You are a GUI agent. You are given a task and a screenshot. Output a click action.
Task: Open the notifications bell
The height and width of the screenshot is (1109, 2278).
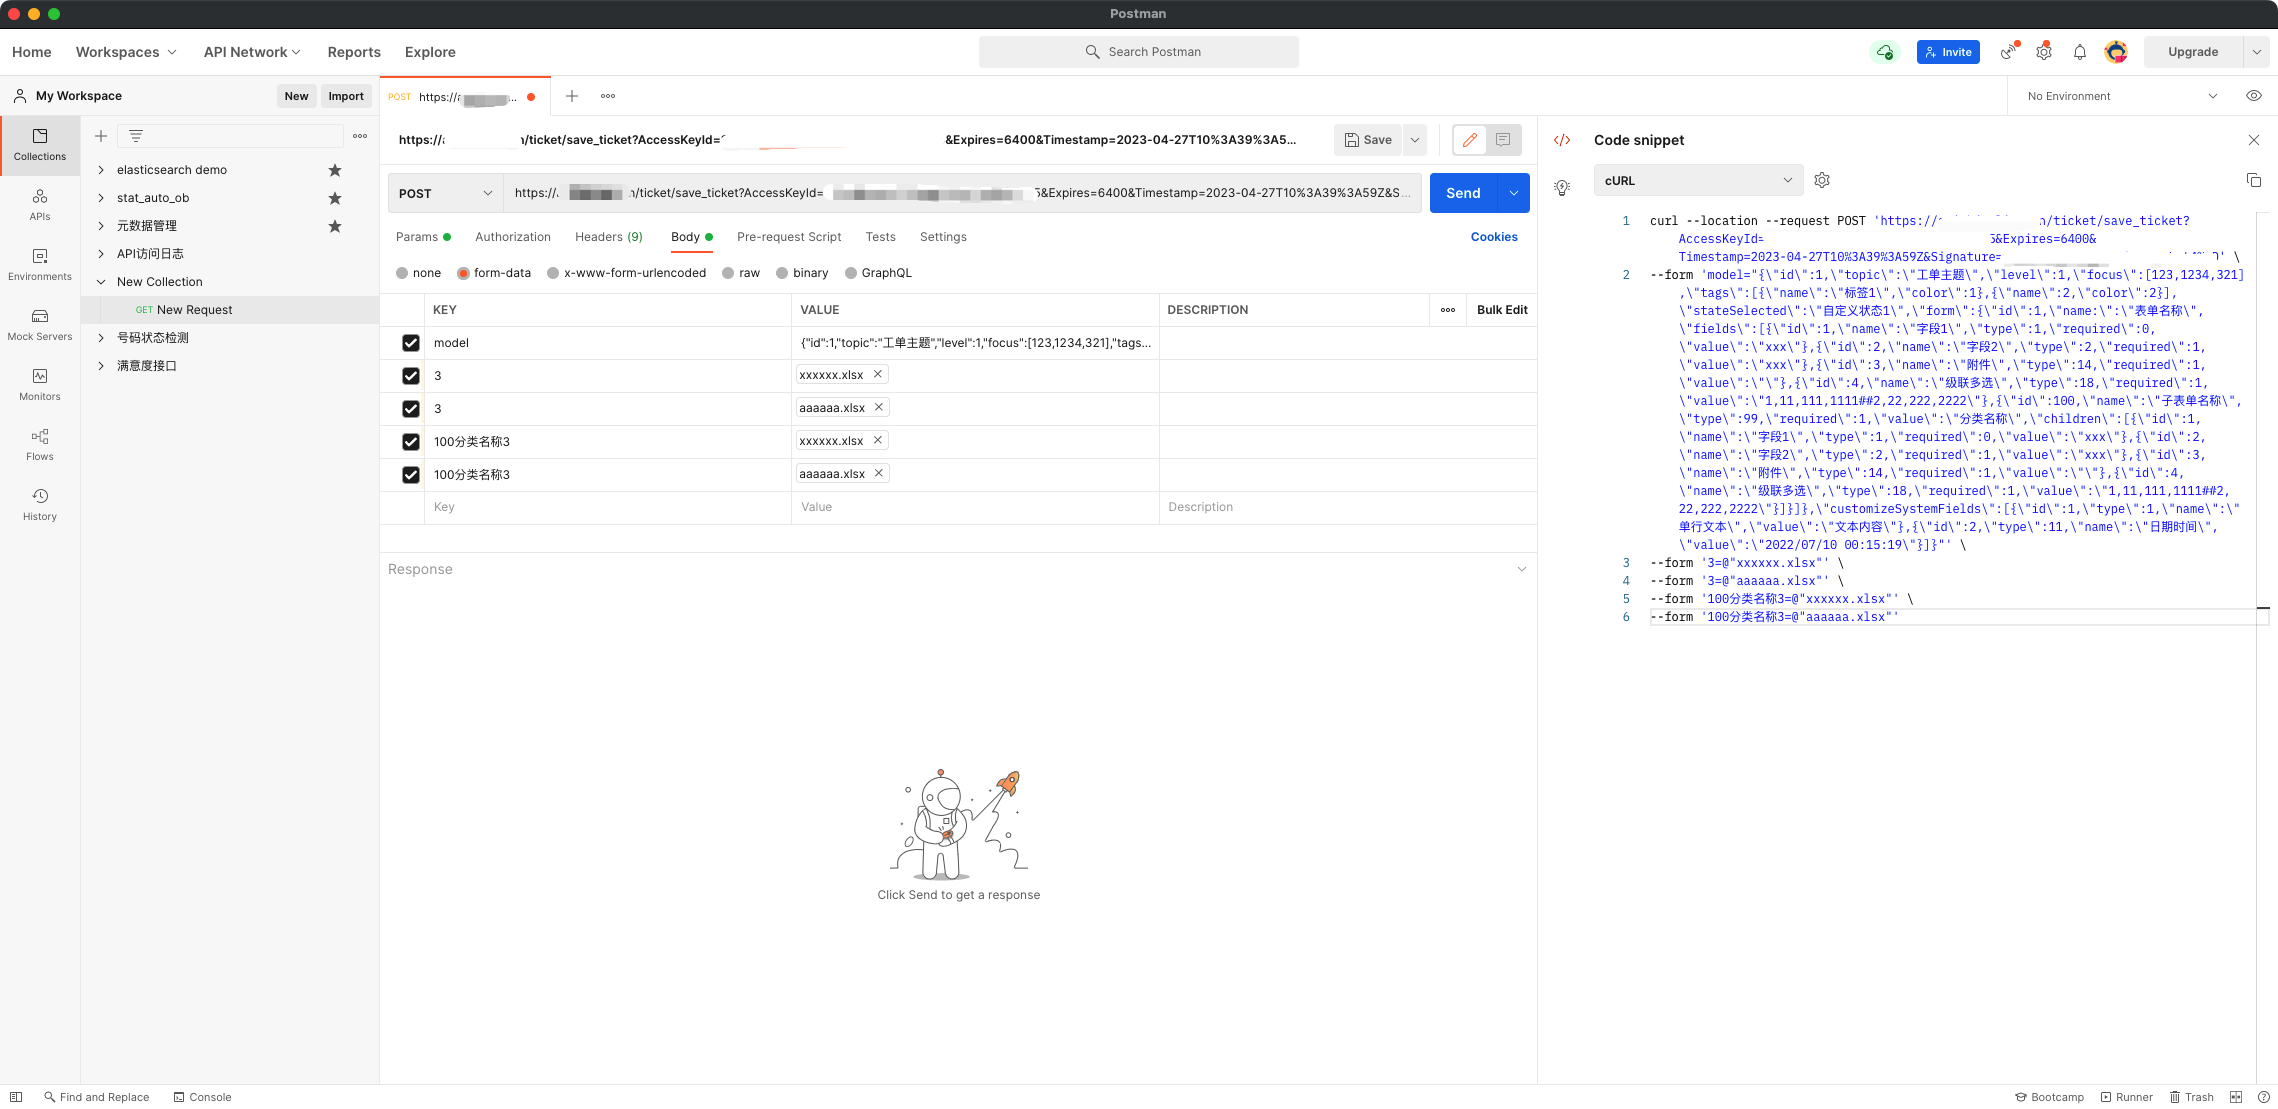tap(2080, 52)
